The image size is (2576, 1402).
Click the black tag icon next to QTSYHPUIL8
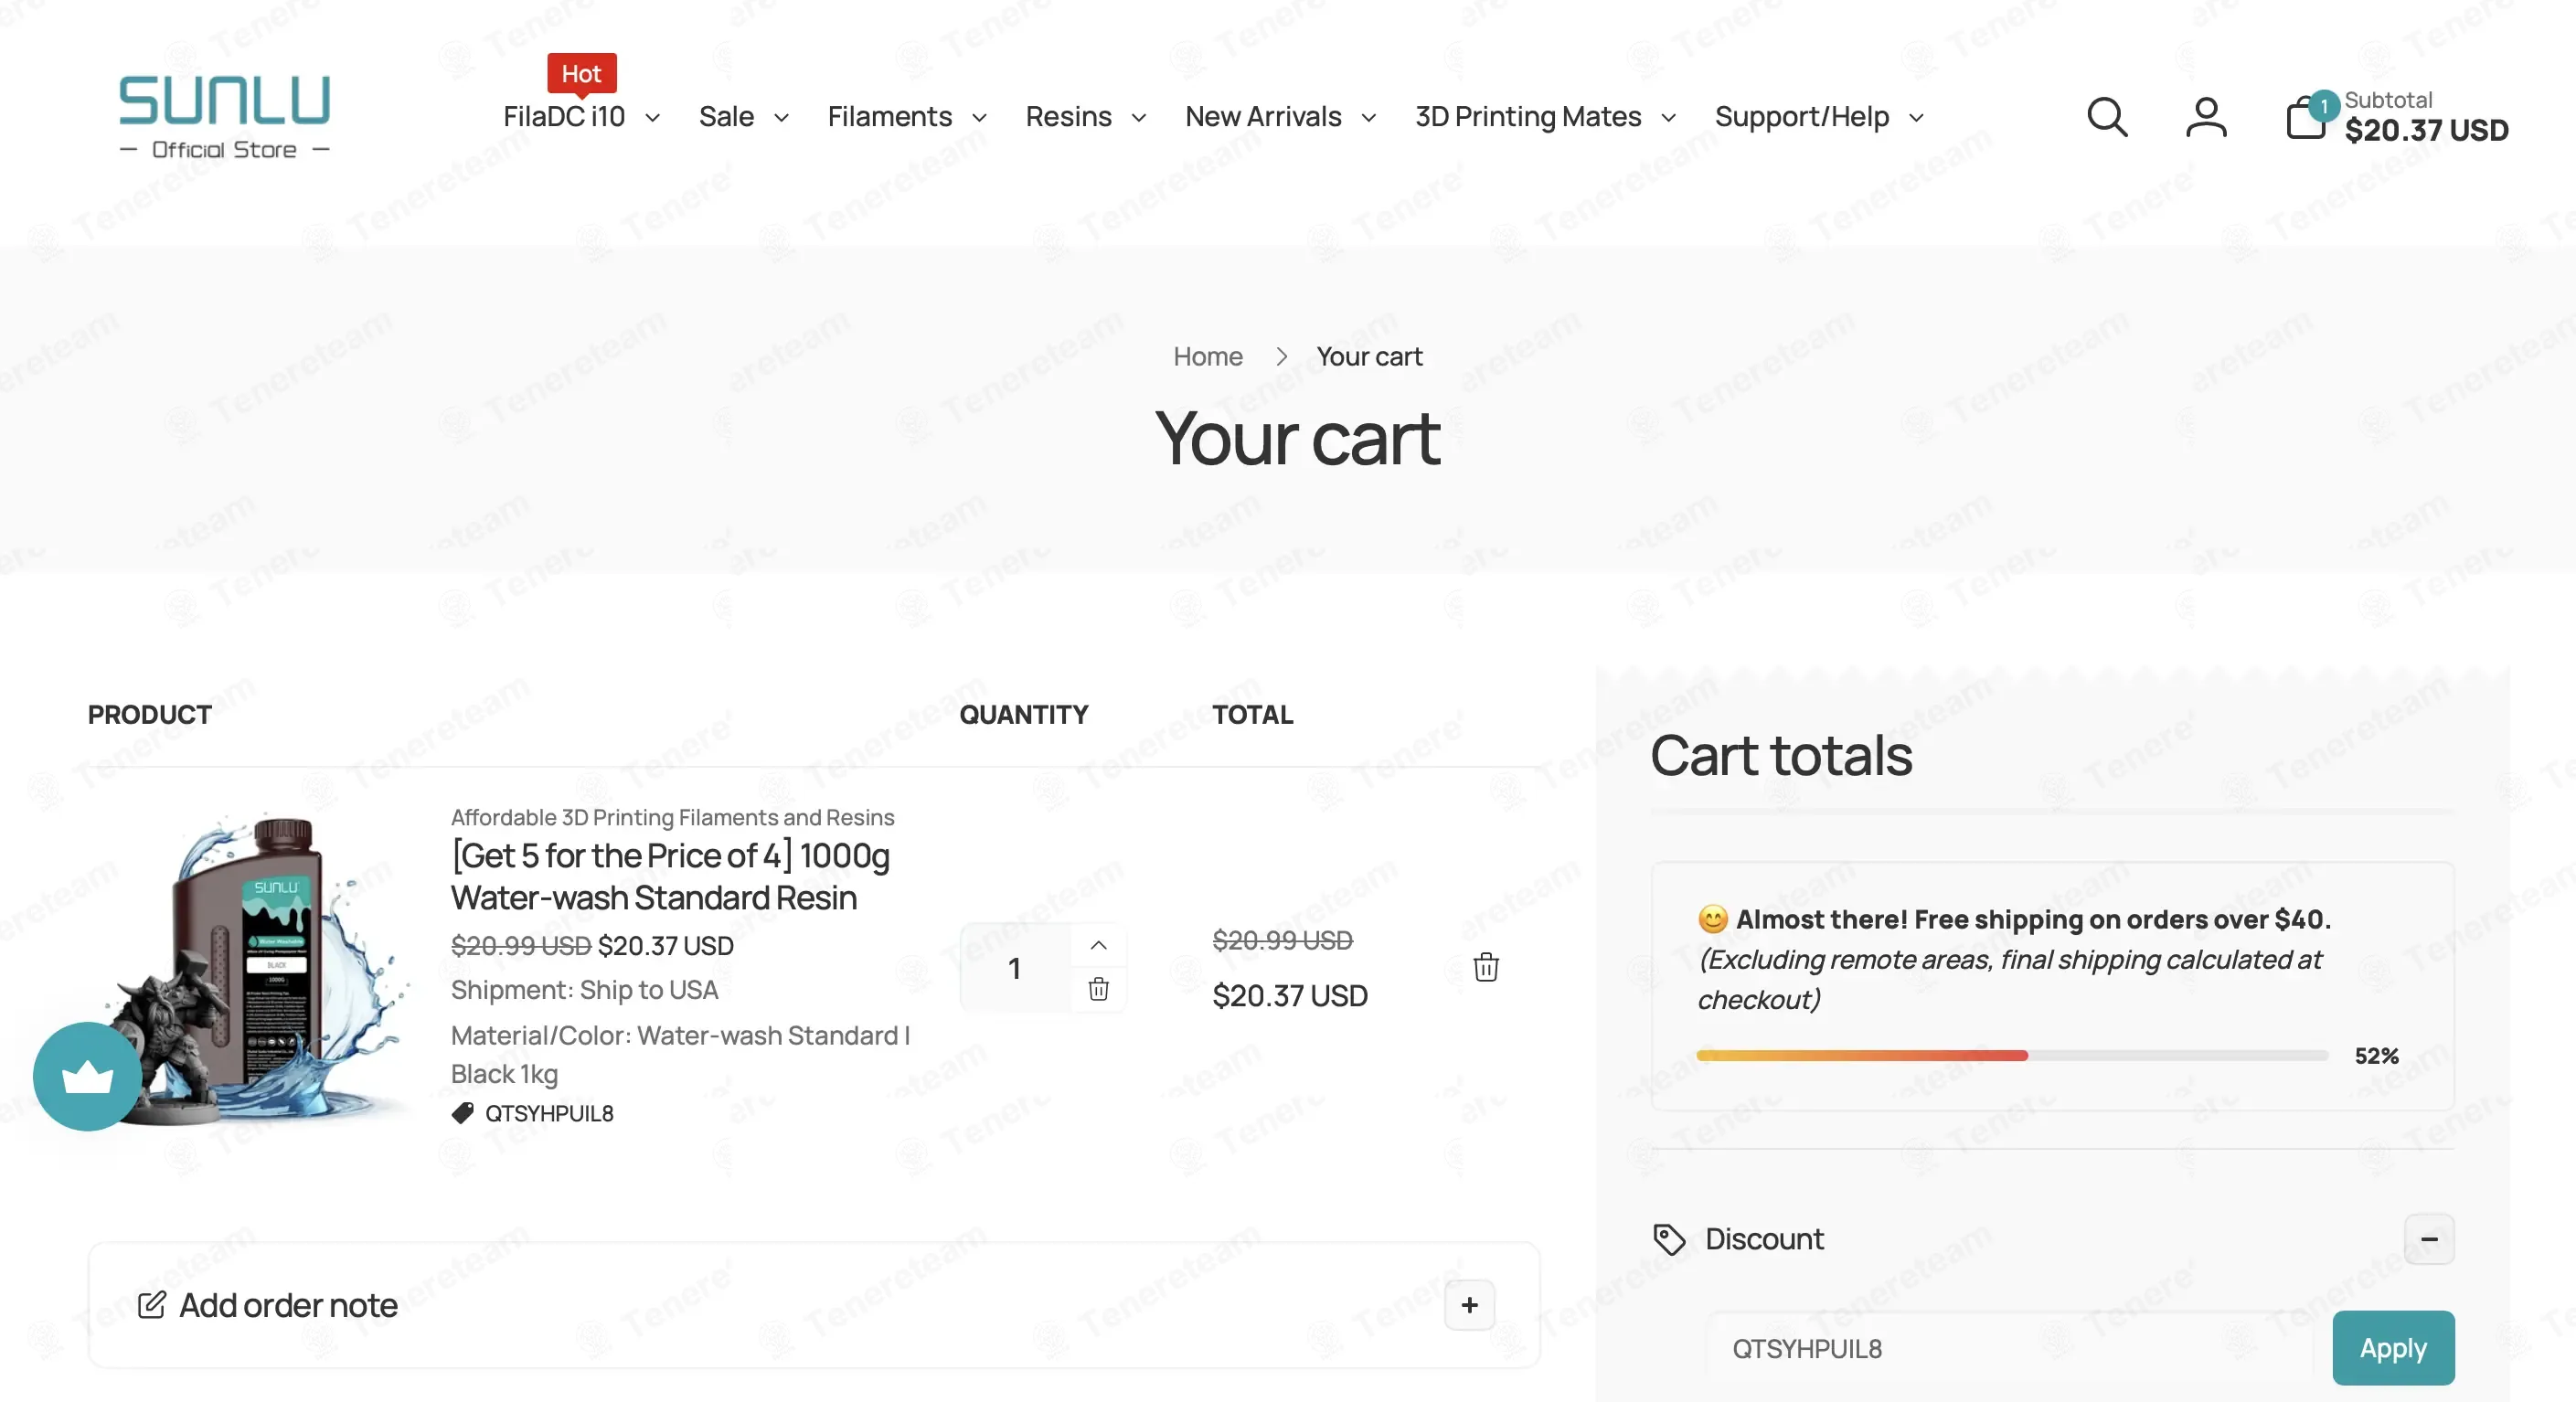[462, 1113]
